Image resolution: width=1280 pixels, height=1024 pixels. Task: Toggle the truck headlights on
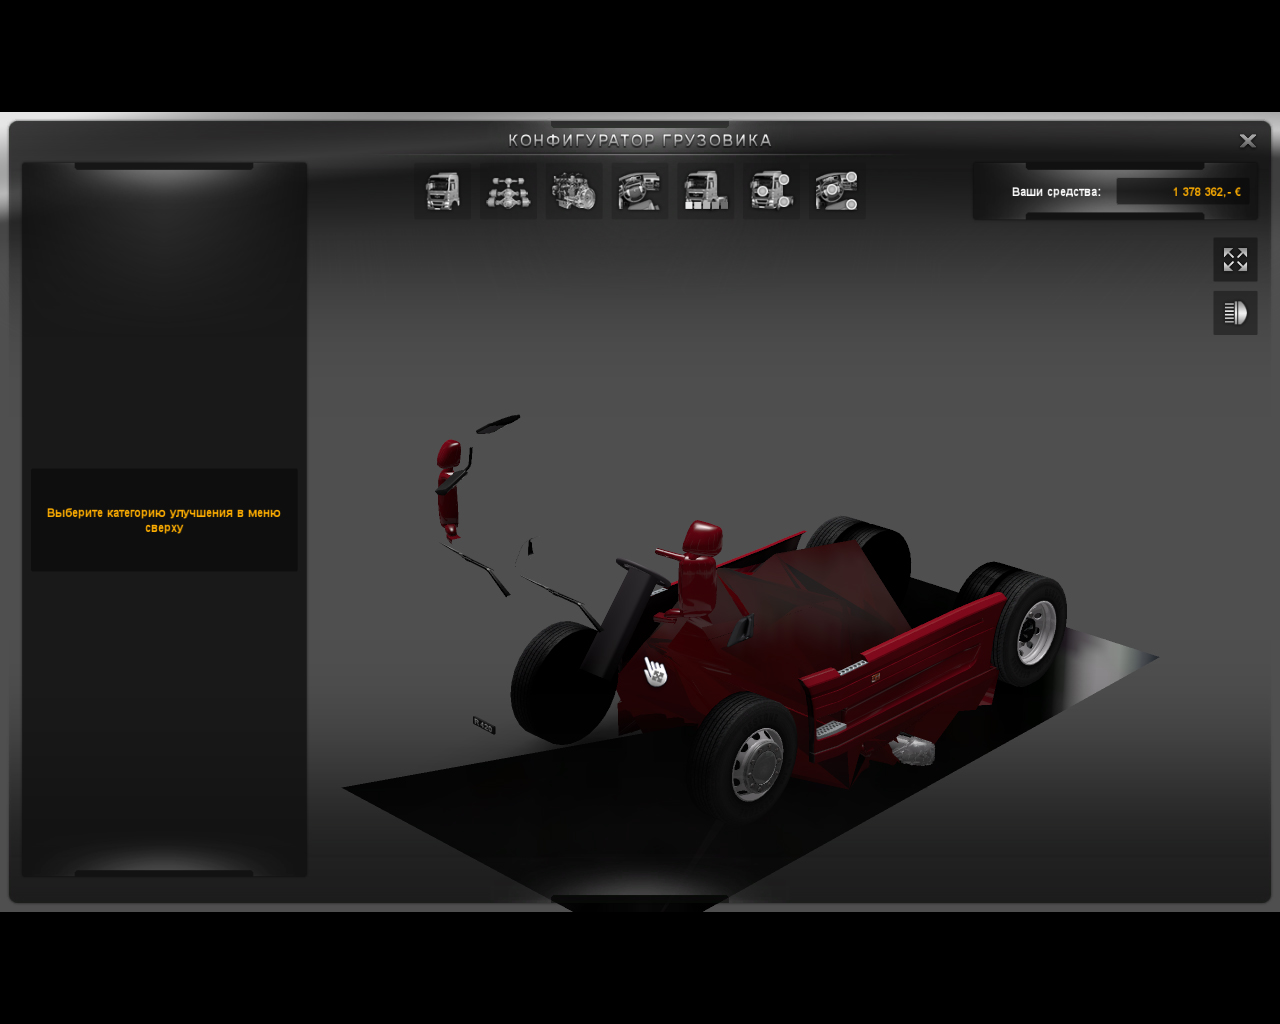click(x=1235, y=313)
